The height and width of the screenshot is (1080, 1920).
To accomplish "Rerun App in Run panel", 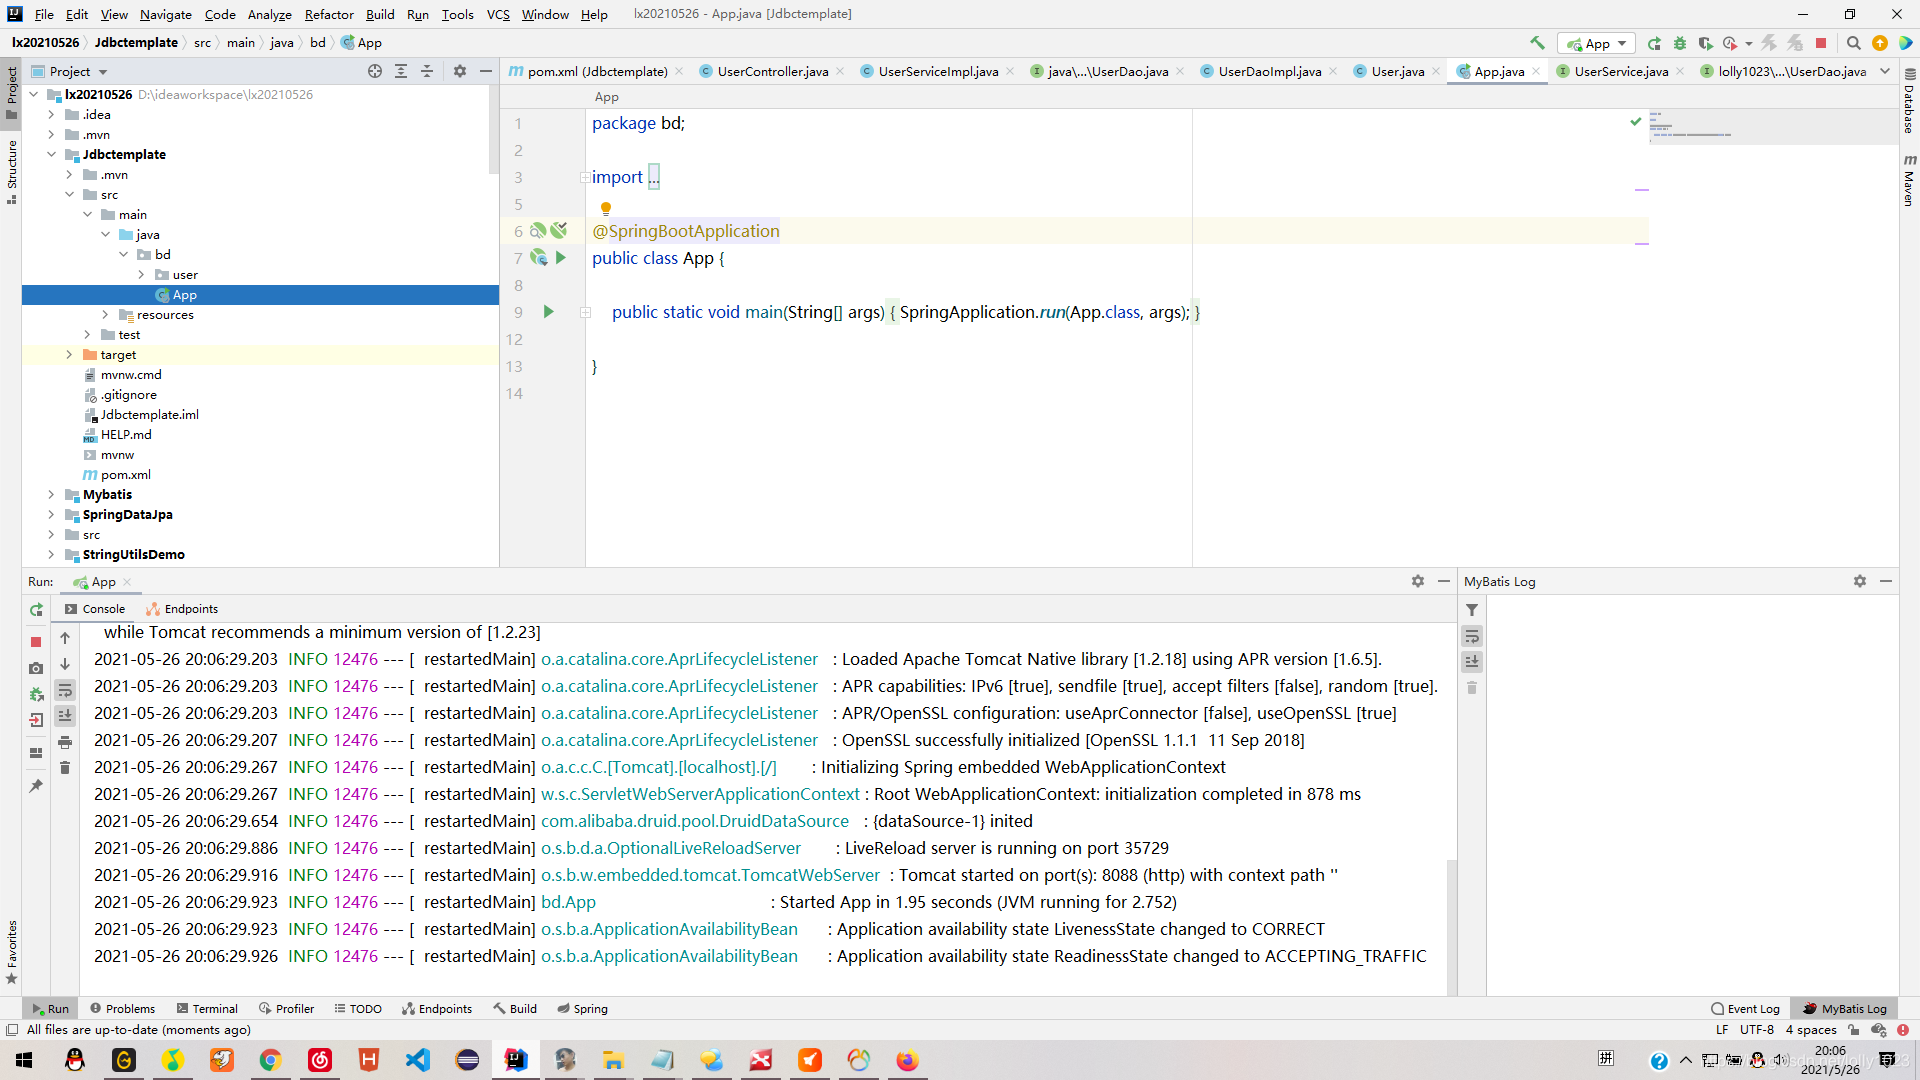I will (x=36, y=610).
